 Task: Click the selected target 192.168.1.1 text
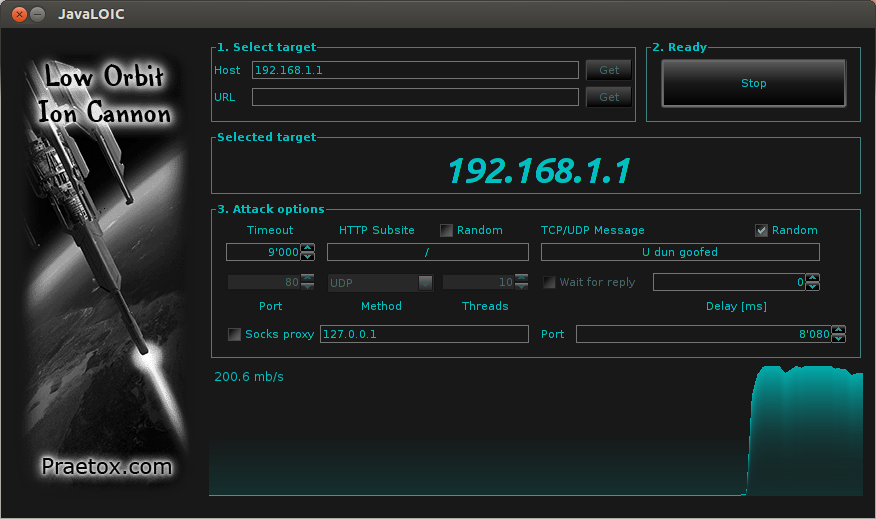[x=539, y=171]
